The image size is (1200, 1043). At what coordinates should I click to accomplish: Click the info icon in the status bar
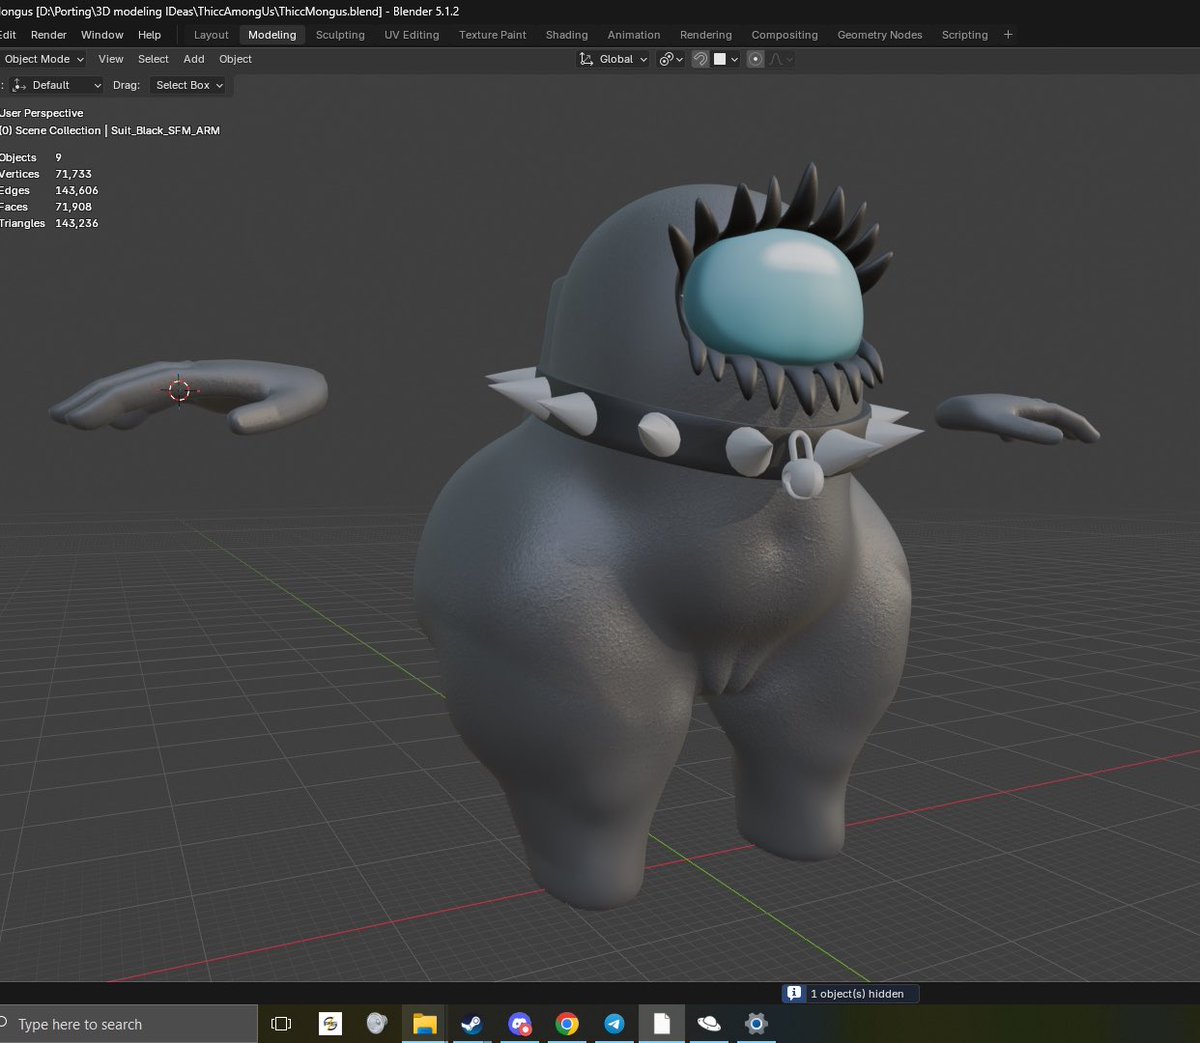pos(794,993)
